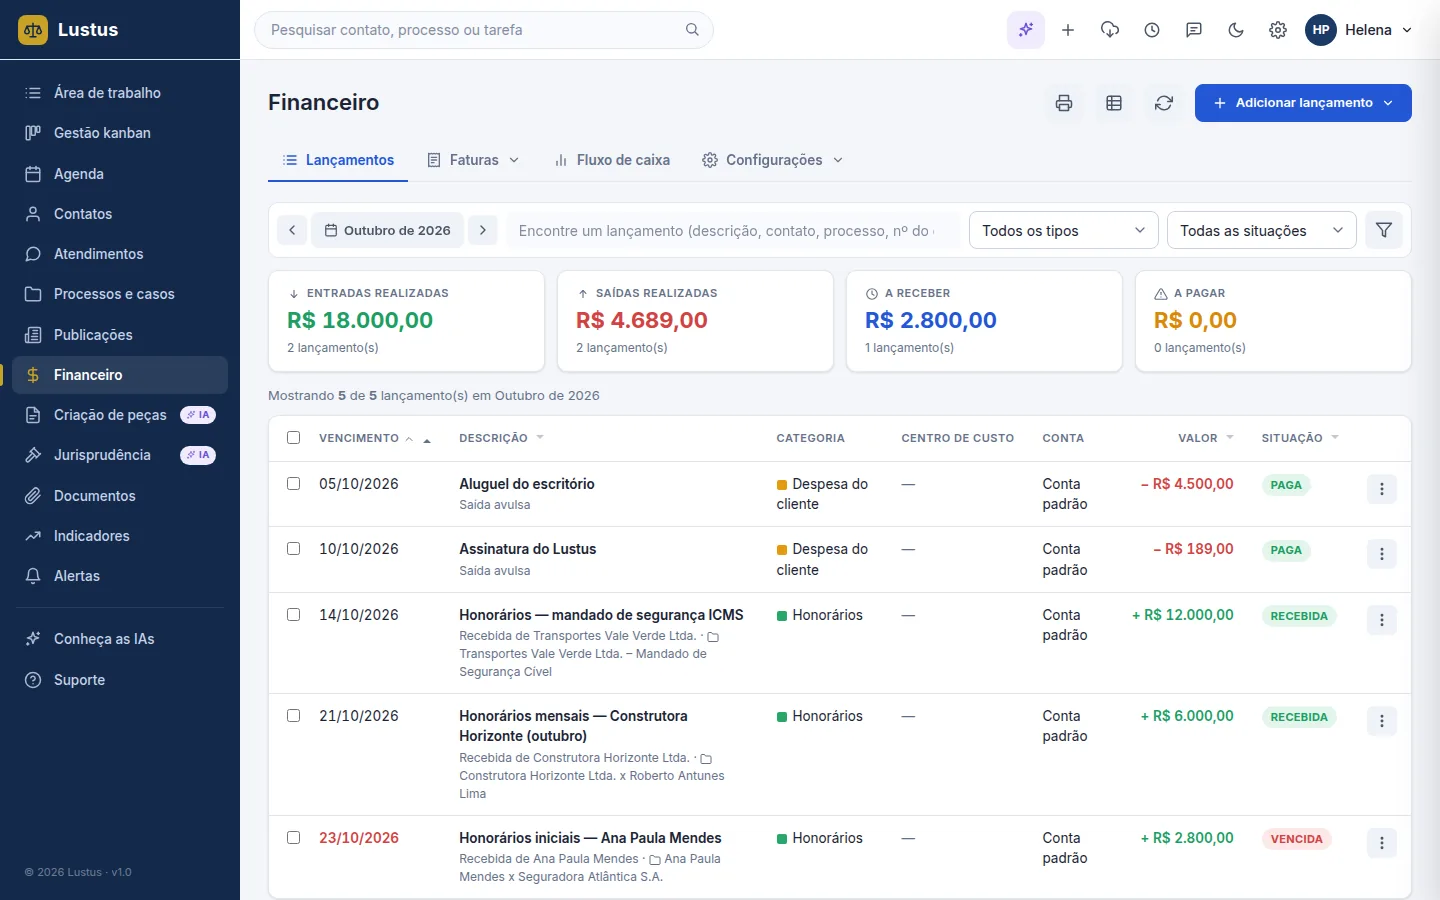This screenshot has height=900, width=1440.
Task: Open the cloud download icon
Action: pyautogui.click(x=1110, y=30)
